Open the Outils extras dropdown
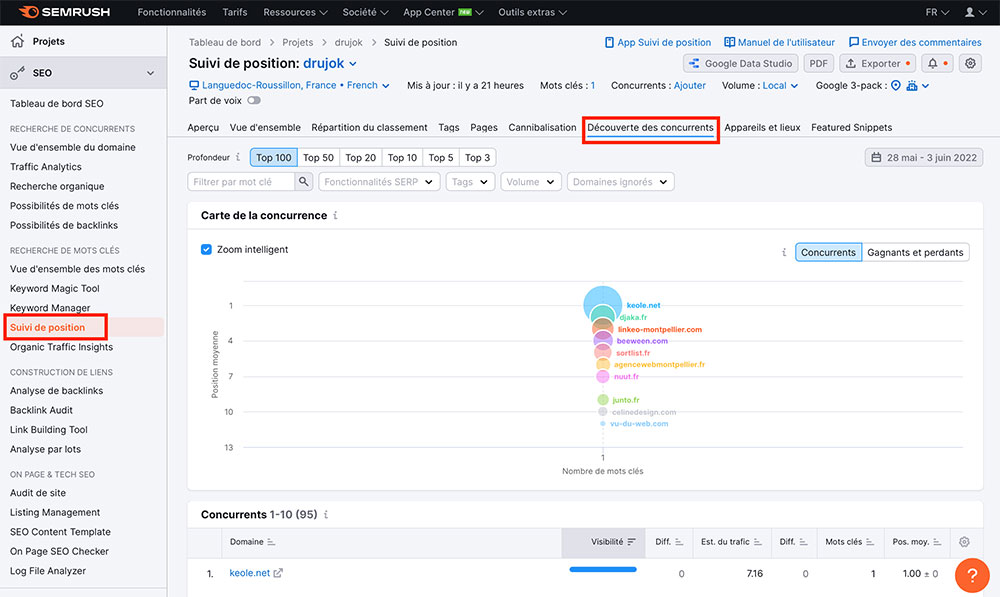This screenshot has width=1000, height=597. coord(533,12)
